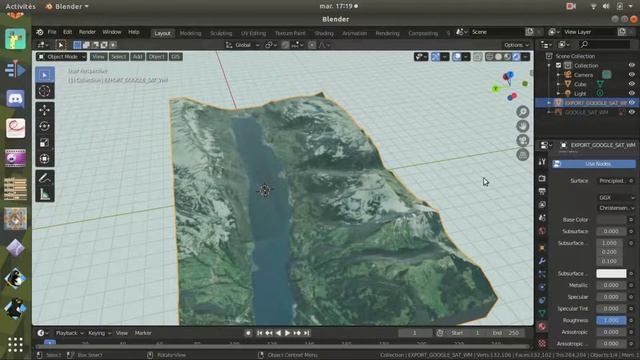The height and width of the screenshot is (360, 640).
Task: Open the Options dropdown
Action: tap(516, 45)
